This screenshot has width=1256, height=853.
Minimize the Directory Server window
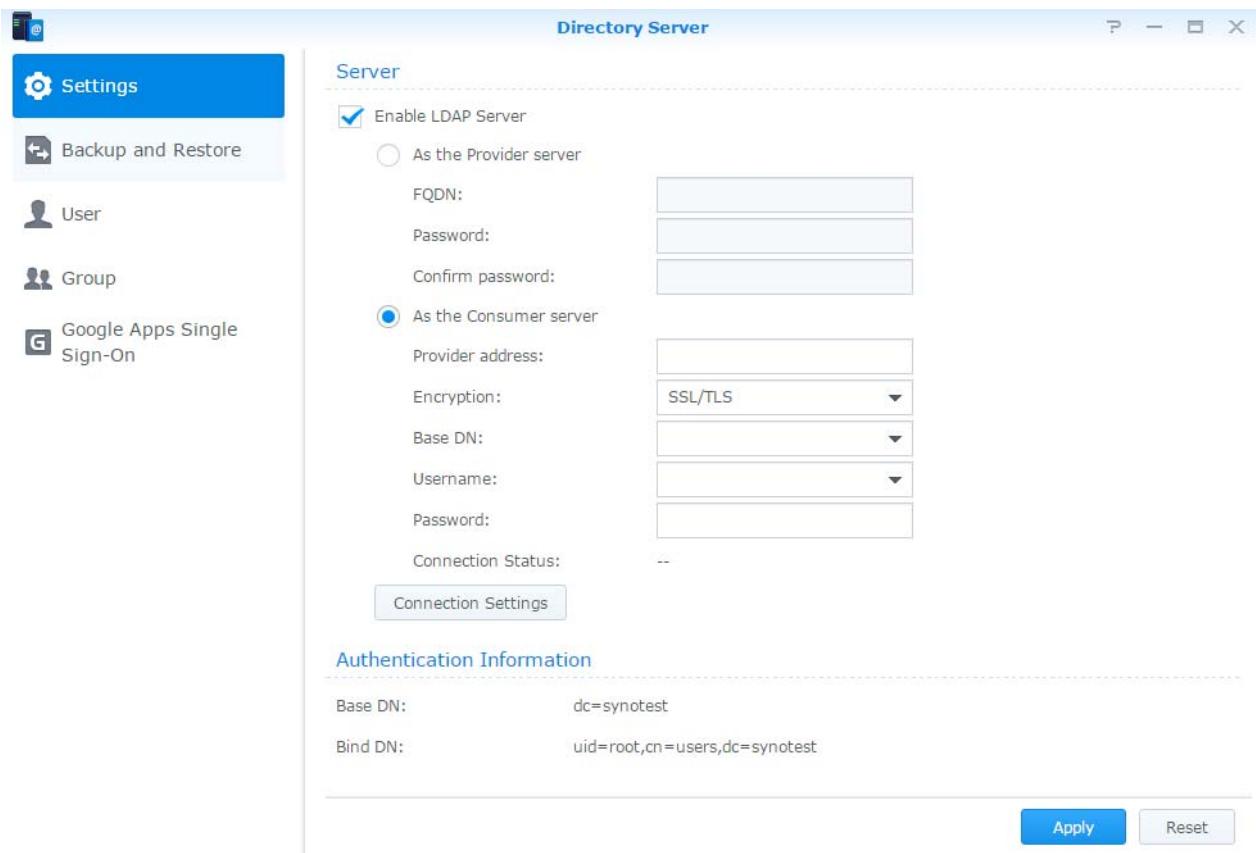(x=1154, y=28)
